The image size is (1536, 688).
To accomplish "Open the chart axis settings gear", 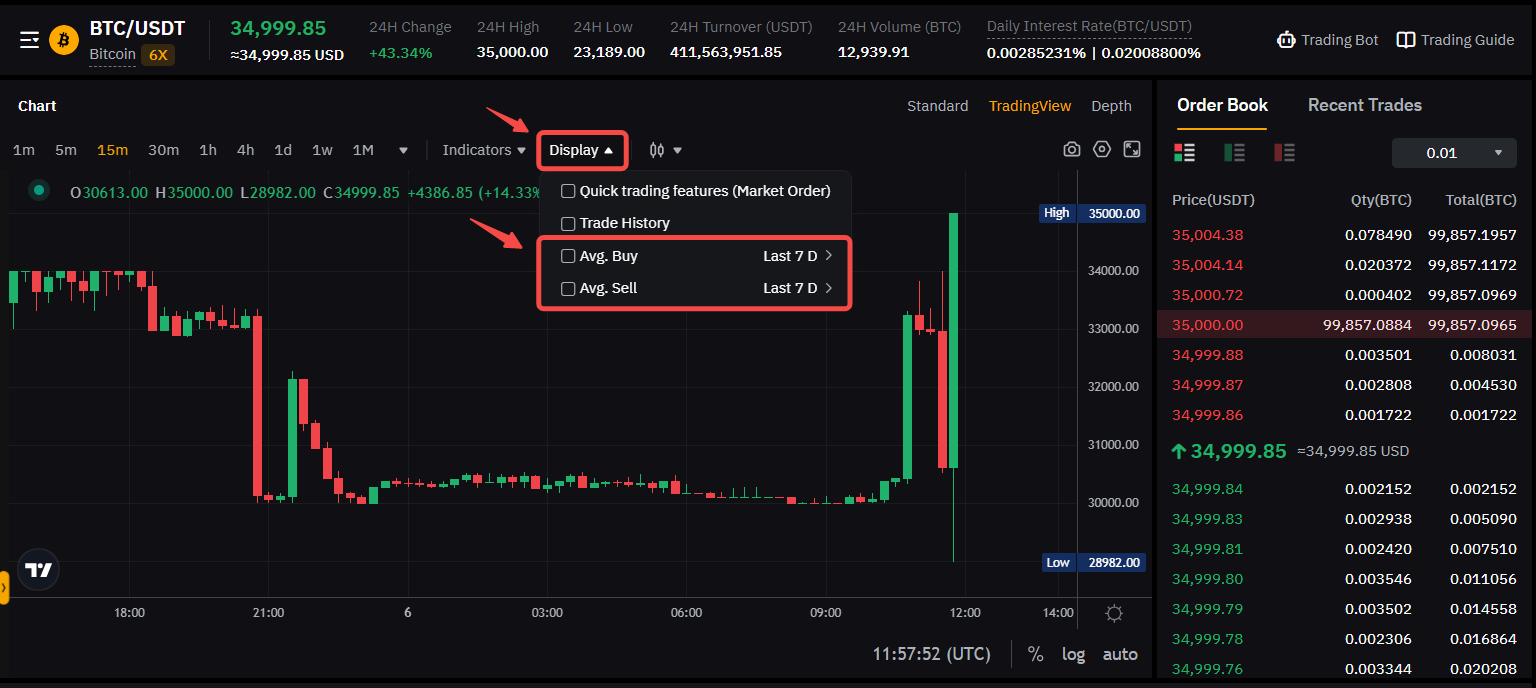I will (1114, 613).
